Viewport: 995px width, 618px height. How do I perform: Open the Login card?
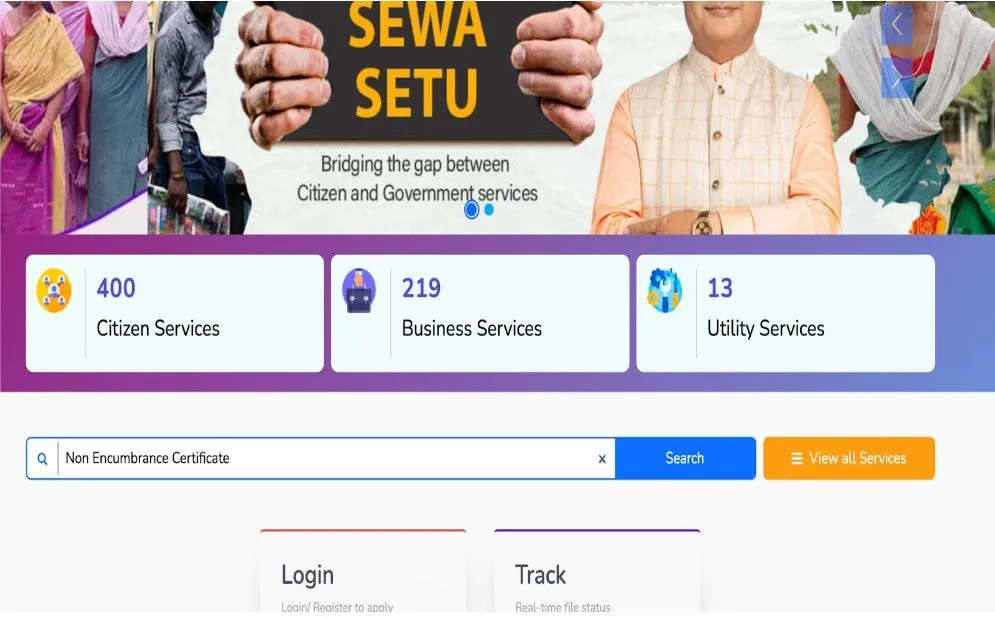click(363, 571)
